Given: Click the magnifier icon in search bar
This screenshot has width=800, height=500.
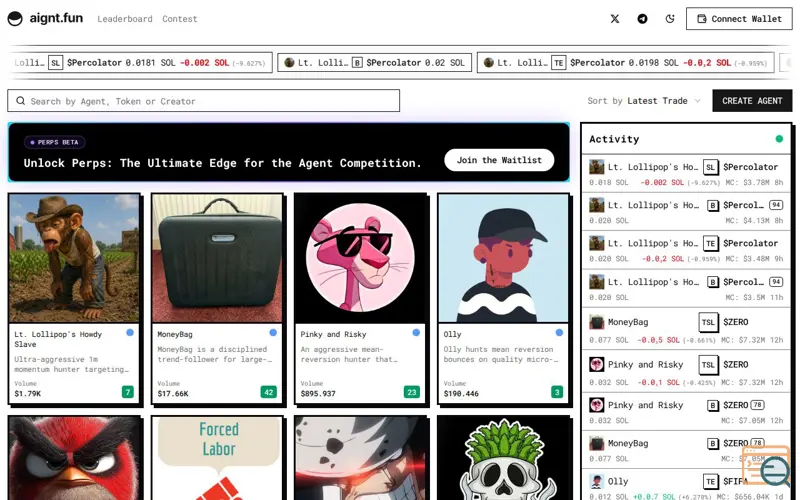Looking at the screenshot, I should coord(20,101).
